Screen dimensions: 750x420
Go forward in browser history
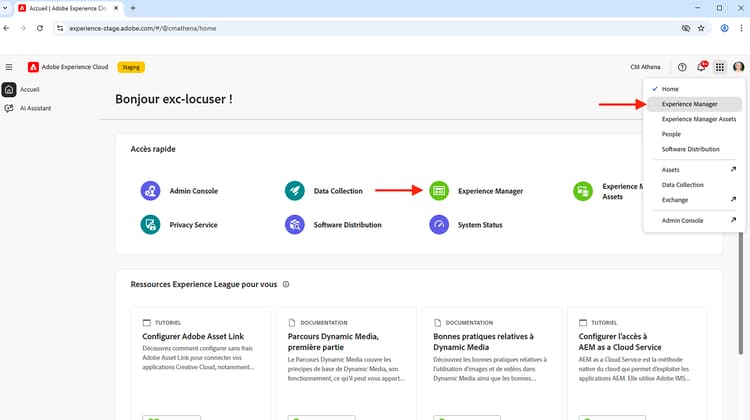pos(23,28)
